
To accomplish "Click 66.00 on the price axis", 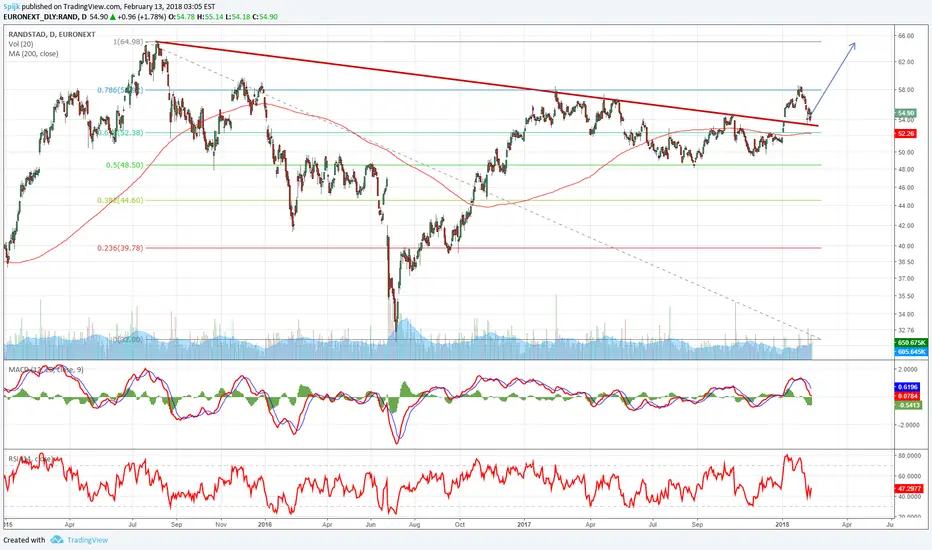I will pyautogui.click(x=906, y=36).
